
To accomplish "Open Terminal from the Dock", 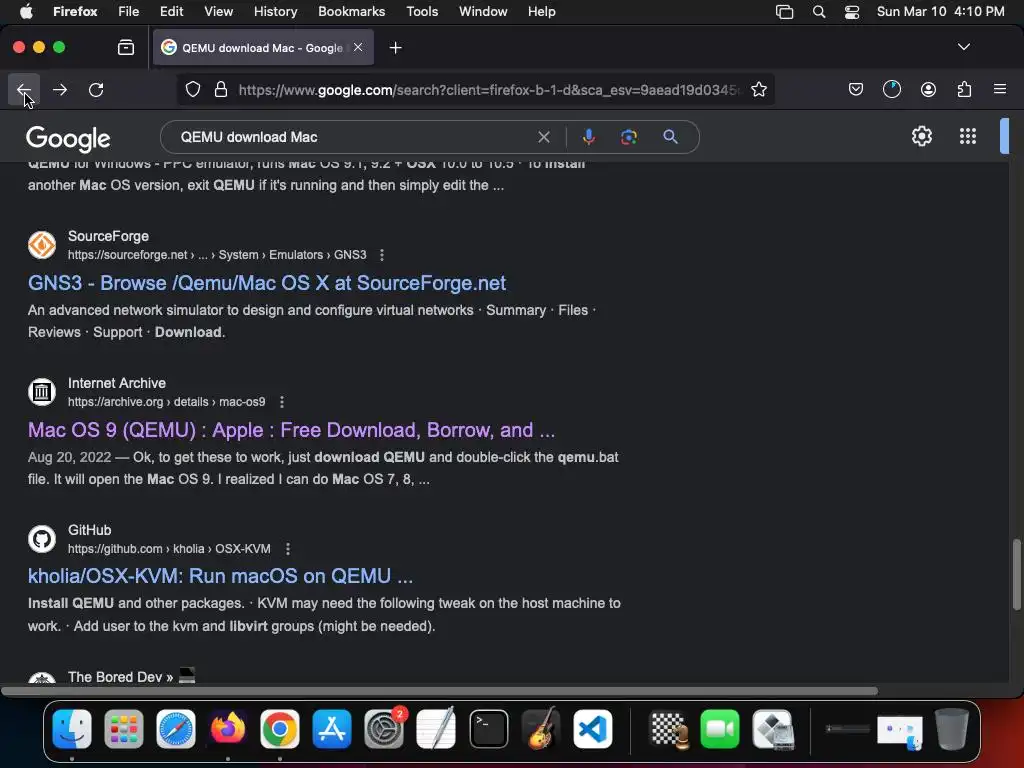I will tap(488, 728).
